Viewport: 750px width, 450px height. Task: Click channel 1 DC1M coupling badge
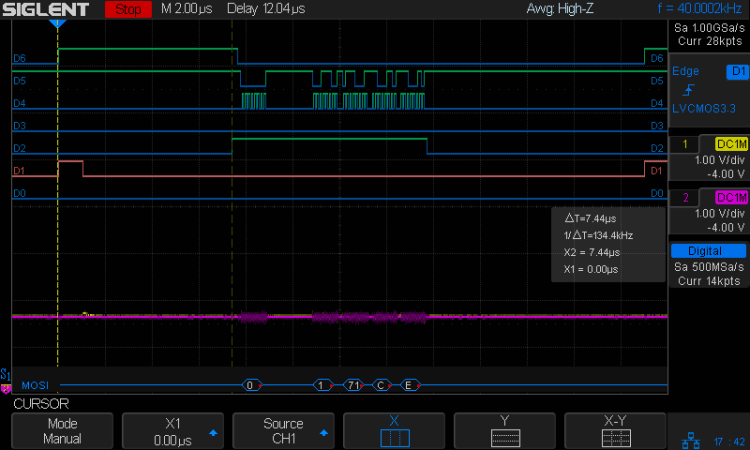[x=731, y=144]
